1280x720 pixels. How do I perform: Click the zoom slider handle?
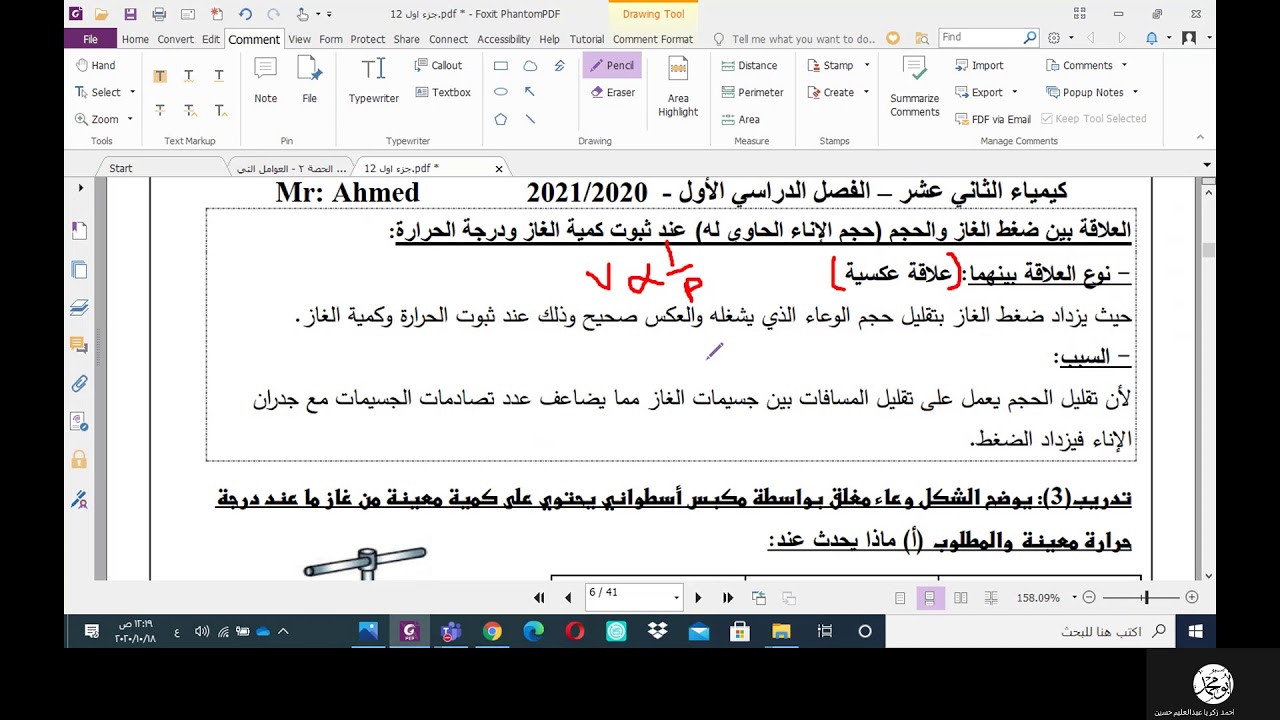(x=1146, y=597)
